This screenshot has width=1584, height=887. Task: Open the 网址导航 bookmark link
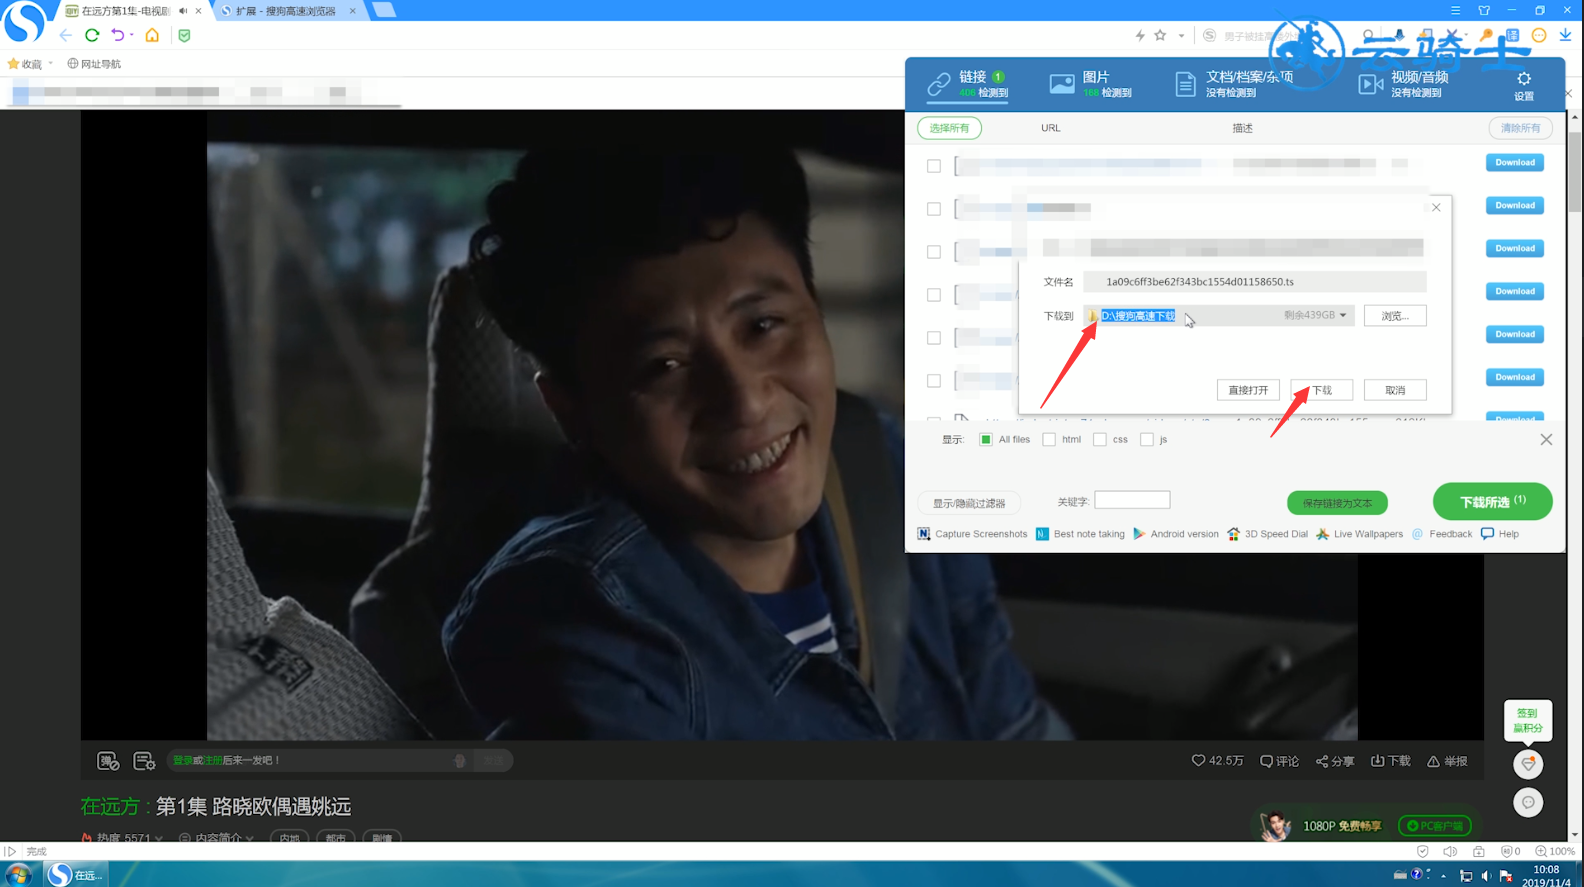pyautogui.click(x=94, y=64)
